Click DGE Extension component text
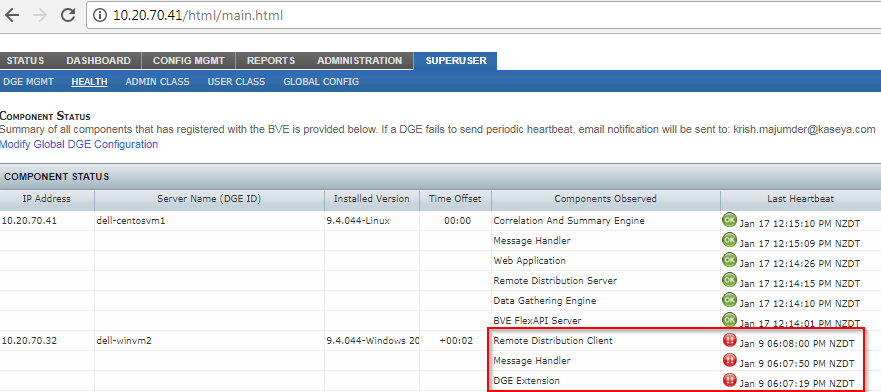The width and height of the screenshot is (881, 392). (526, 381)
